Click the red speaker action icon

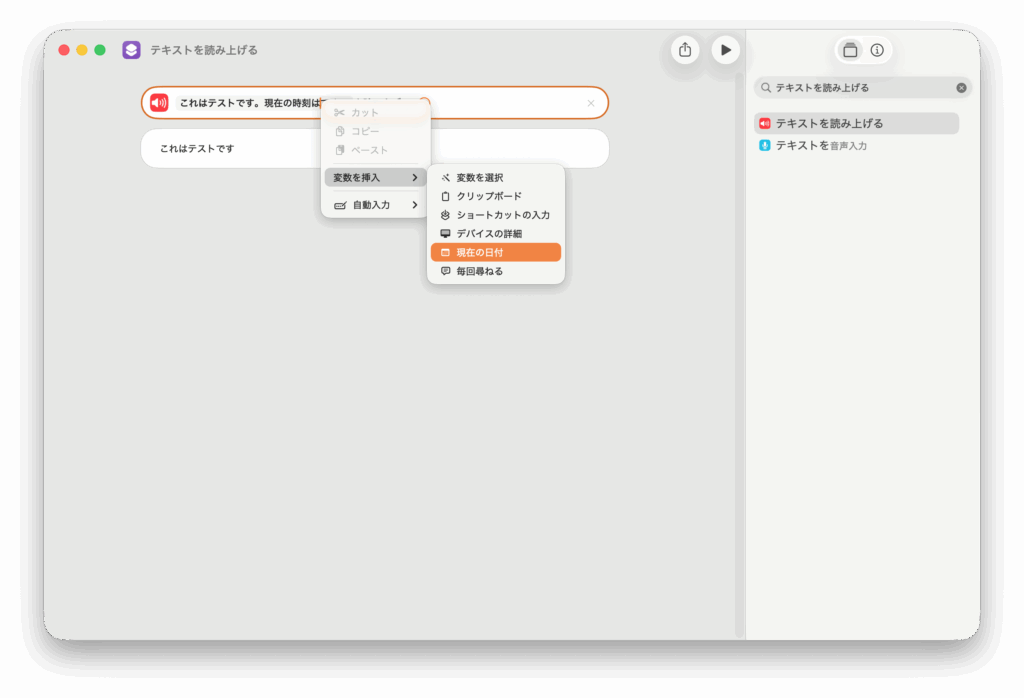[x=159, y=103]
